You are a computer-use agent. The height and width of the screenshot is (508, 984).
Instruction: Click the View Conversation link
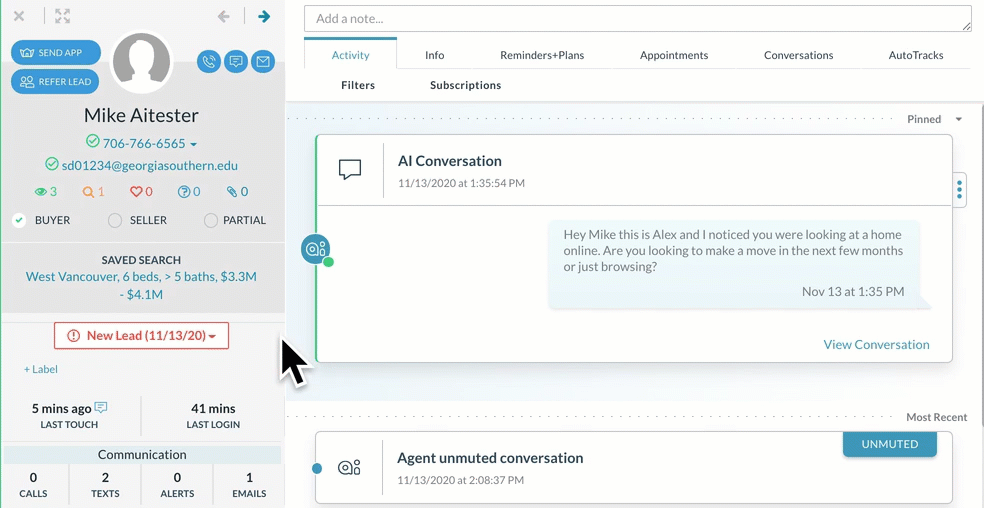[876, 344]
